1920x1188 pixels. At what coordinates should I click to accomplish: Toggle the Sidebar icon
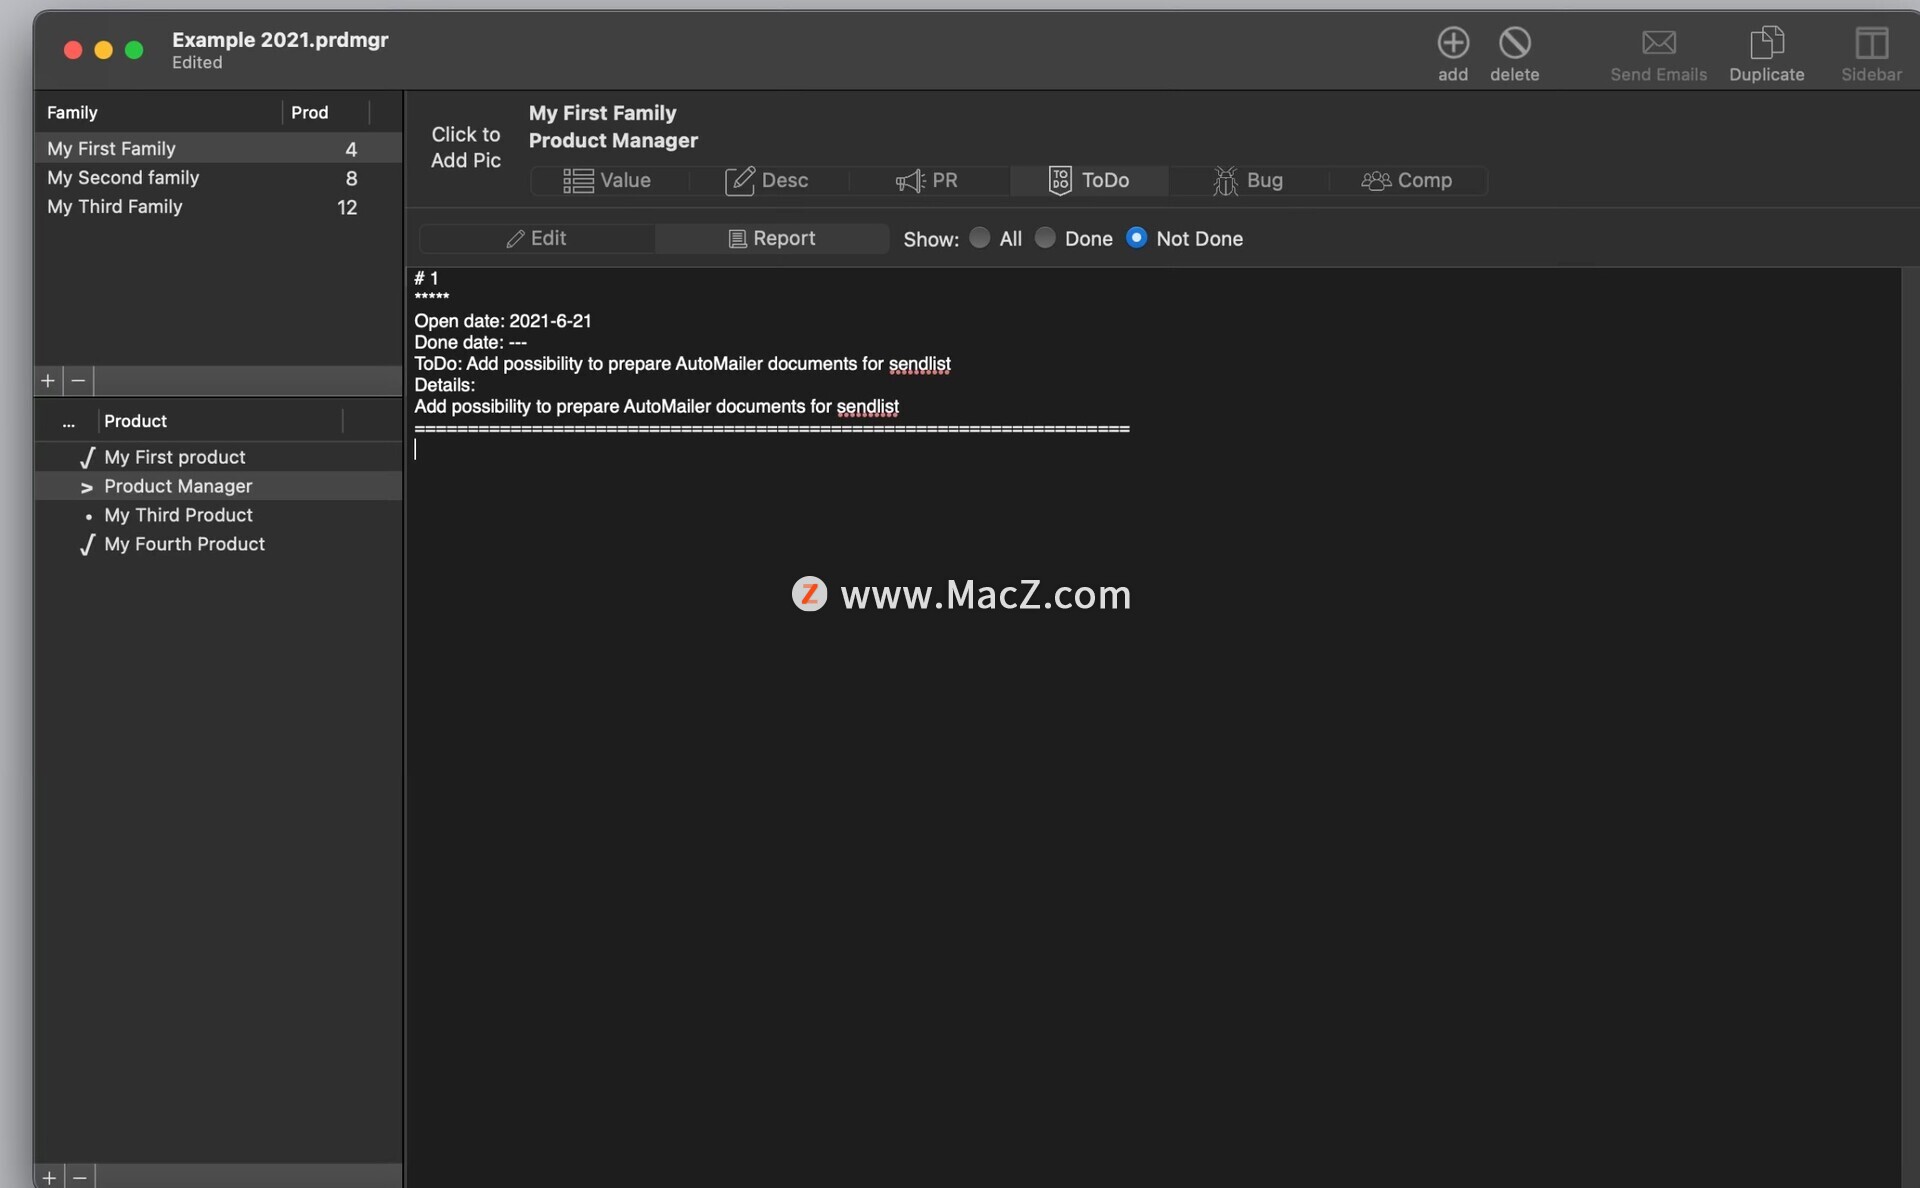(x=1871, y=43)
